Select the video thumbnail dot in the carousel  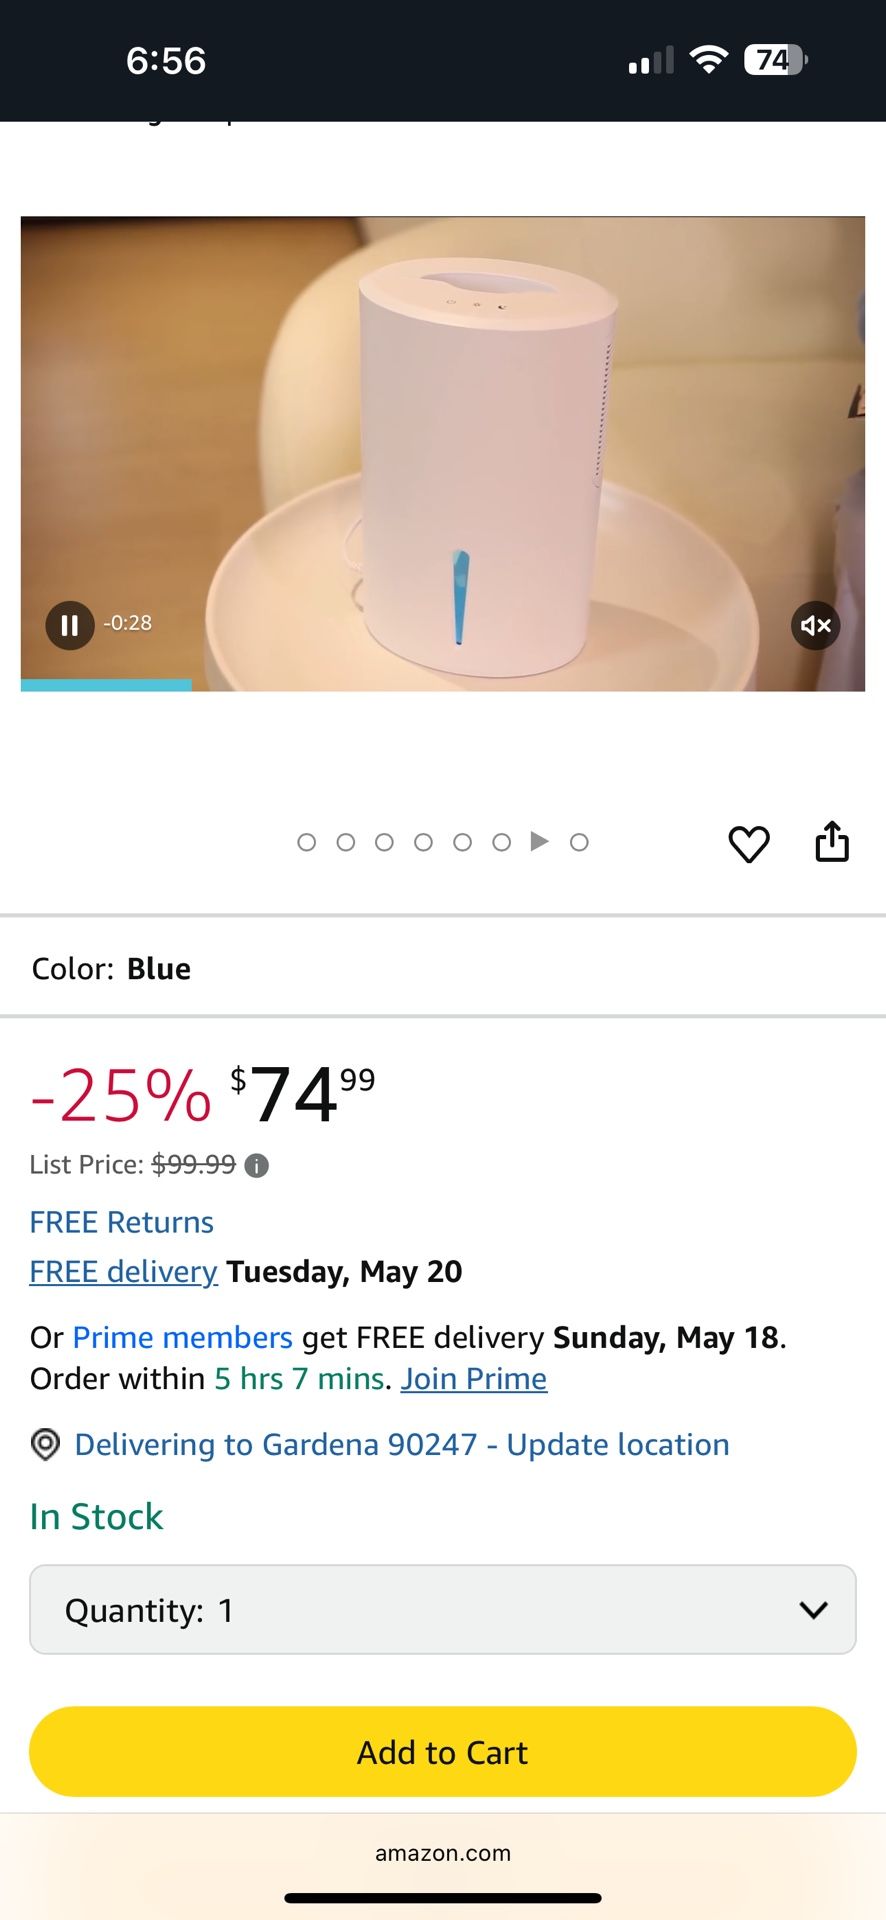click(x=540, y=842)
